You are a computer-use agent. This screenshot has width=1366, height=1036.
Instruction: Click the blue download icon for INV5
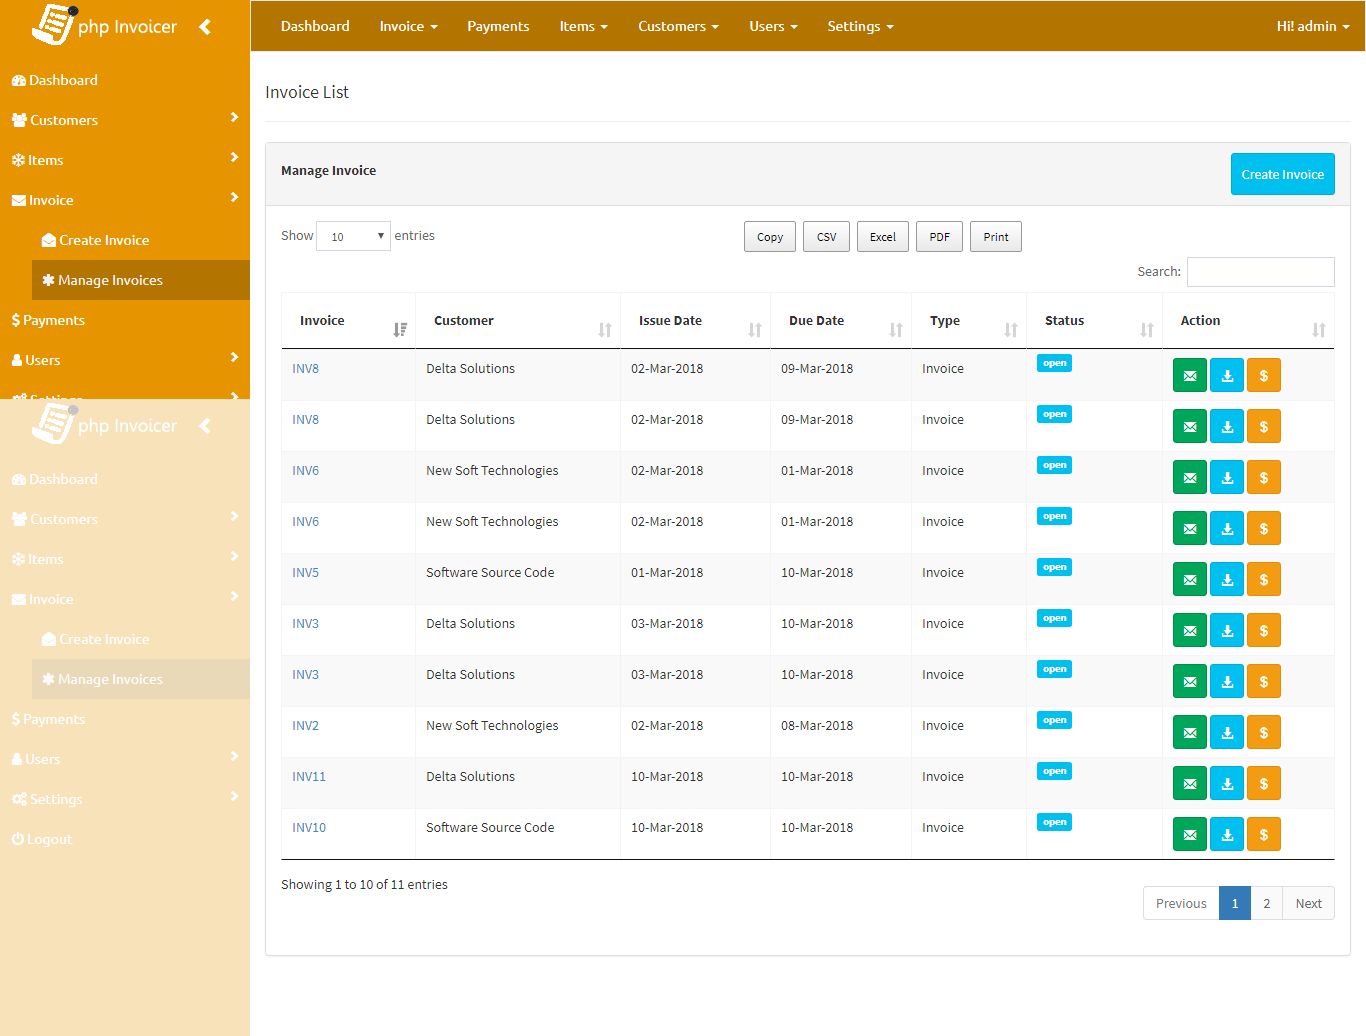(x=1227, y=580)
